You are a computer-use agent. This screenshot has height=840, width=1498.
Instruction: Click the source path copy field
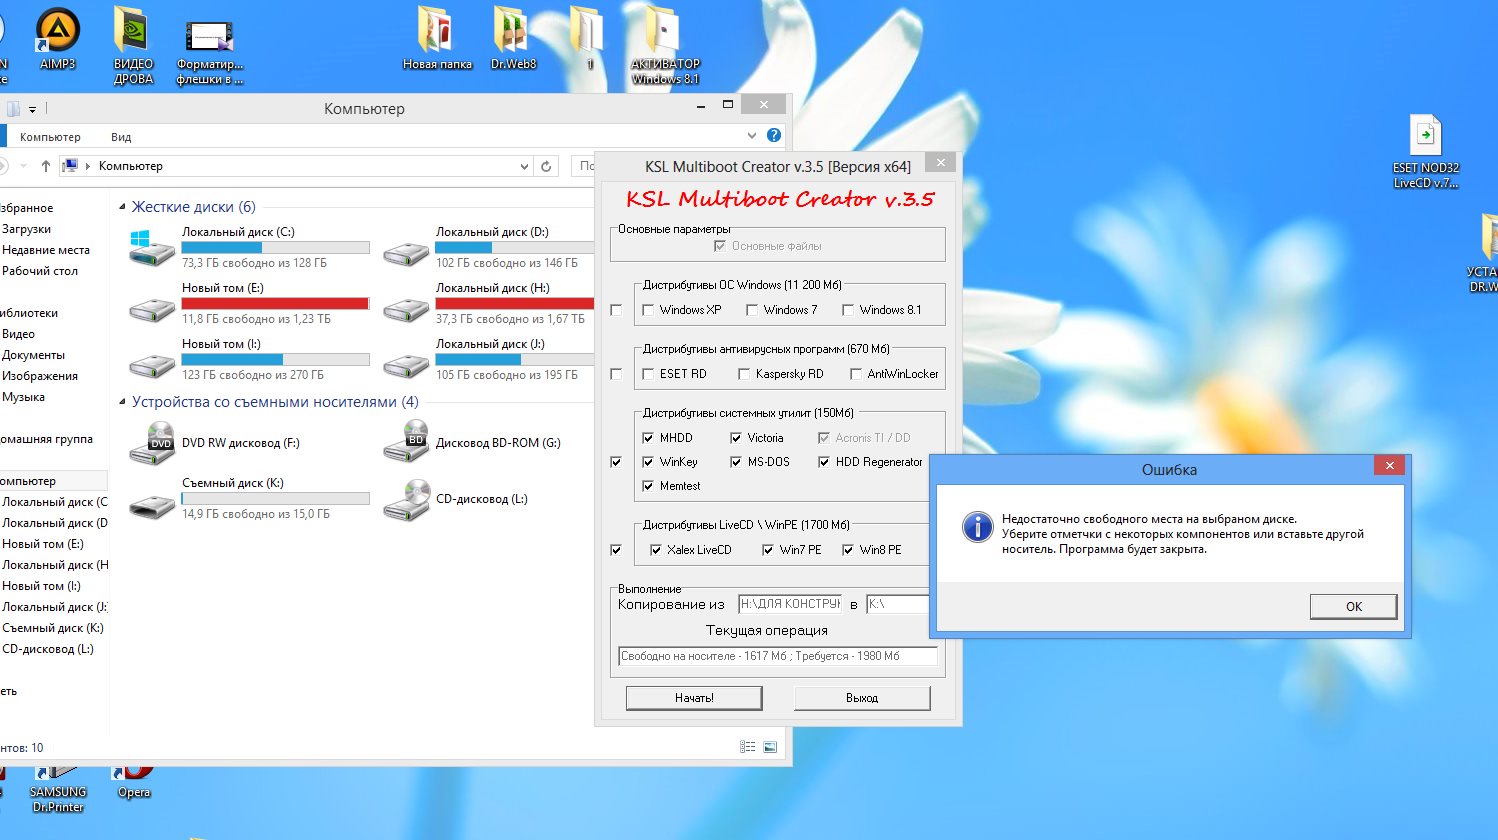click(x=789, y=604)
